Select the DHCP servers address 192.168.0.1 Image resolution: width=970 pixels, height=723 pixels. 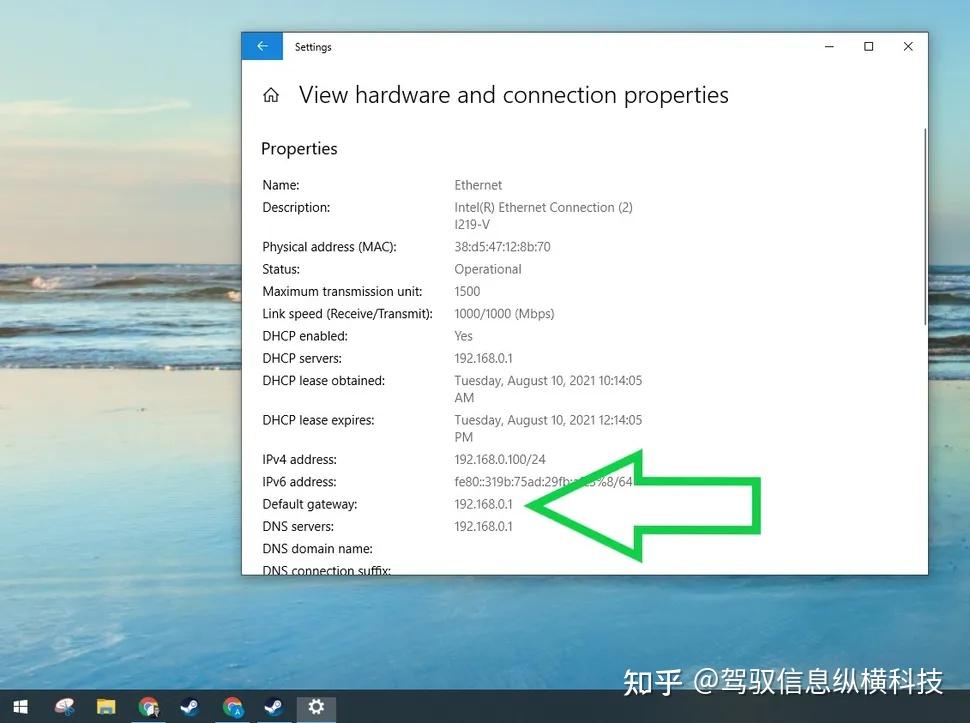[x=483, y=358]
